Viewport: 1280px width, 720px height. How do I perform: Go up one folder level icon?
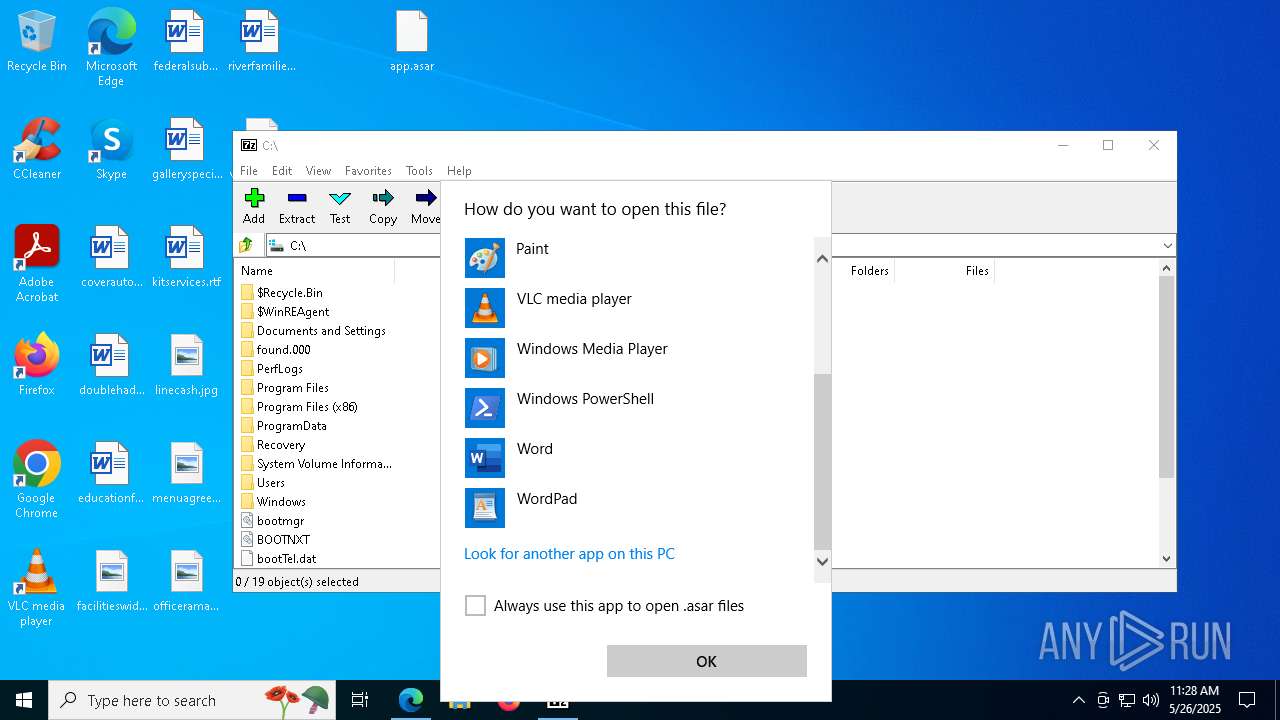(x=247, y=245)
